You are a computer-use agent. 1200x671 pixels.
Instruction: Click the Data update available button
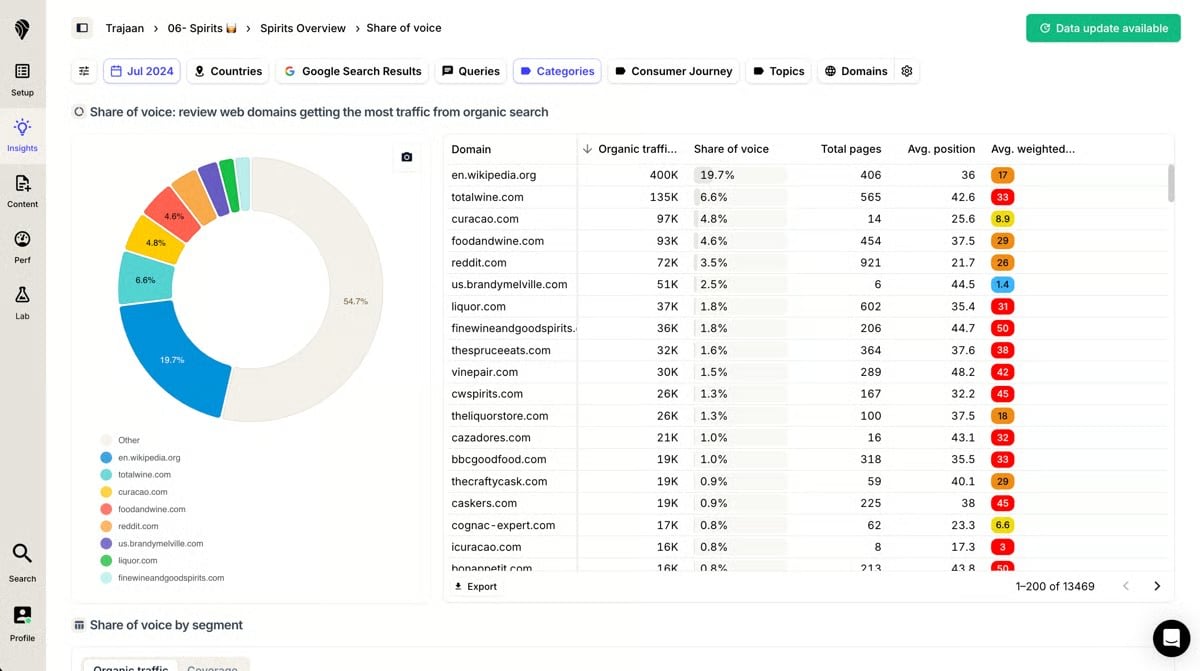(1103, 28)
